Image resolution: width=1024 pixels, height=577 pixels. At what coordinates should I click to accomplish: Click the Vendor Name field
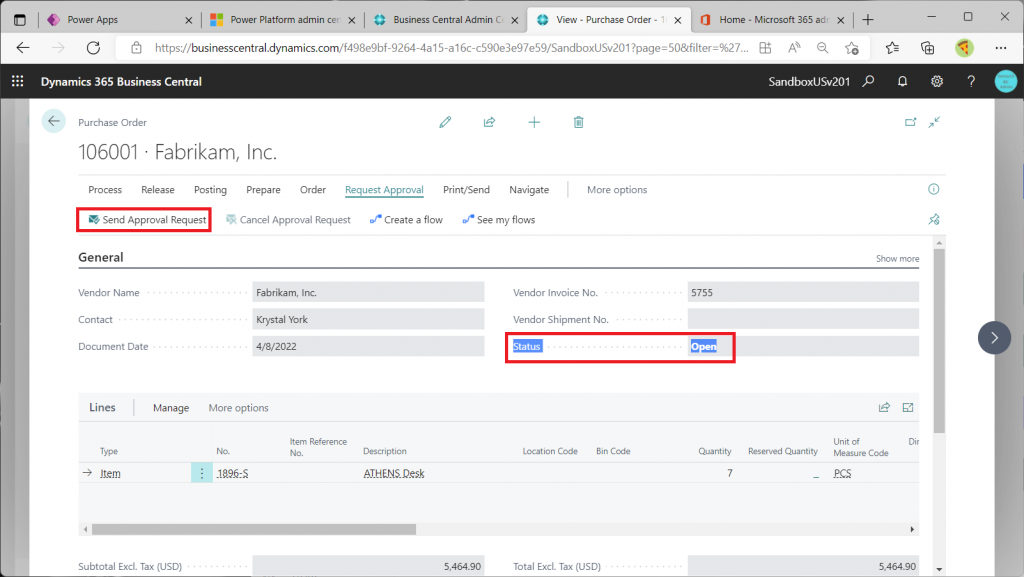tap(368, 292)
